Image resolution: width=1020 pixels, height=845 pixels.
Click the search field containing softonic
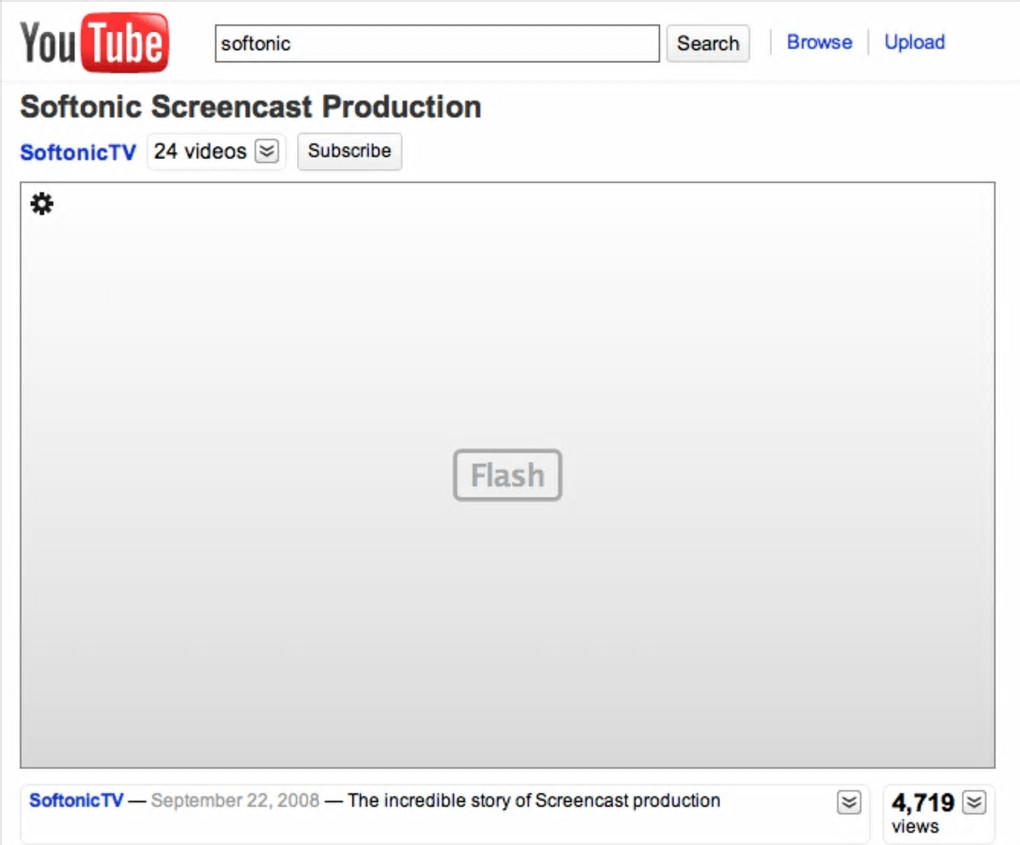coord(437,44)
